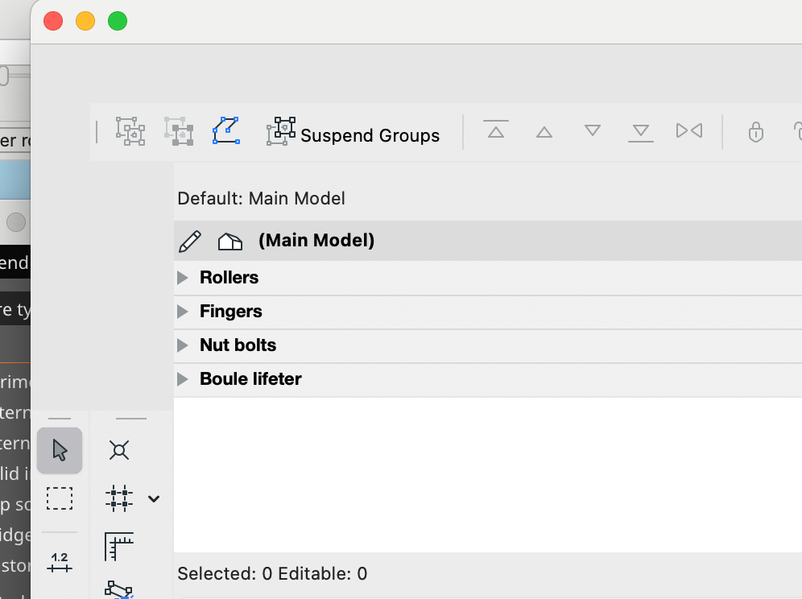
Task: Select the Boule lifeter row
Action: (250, 379)
